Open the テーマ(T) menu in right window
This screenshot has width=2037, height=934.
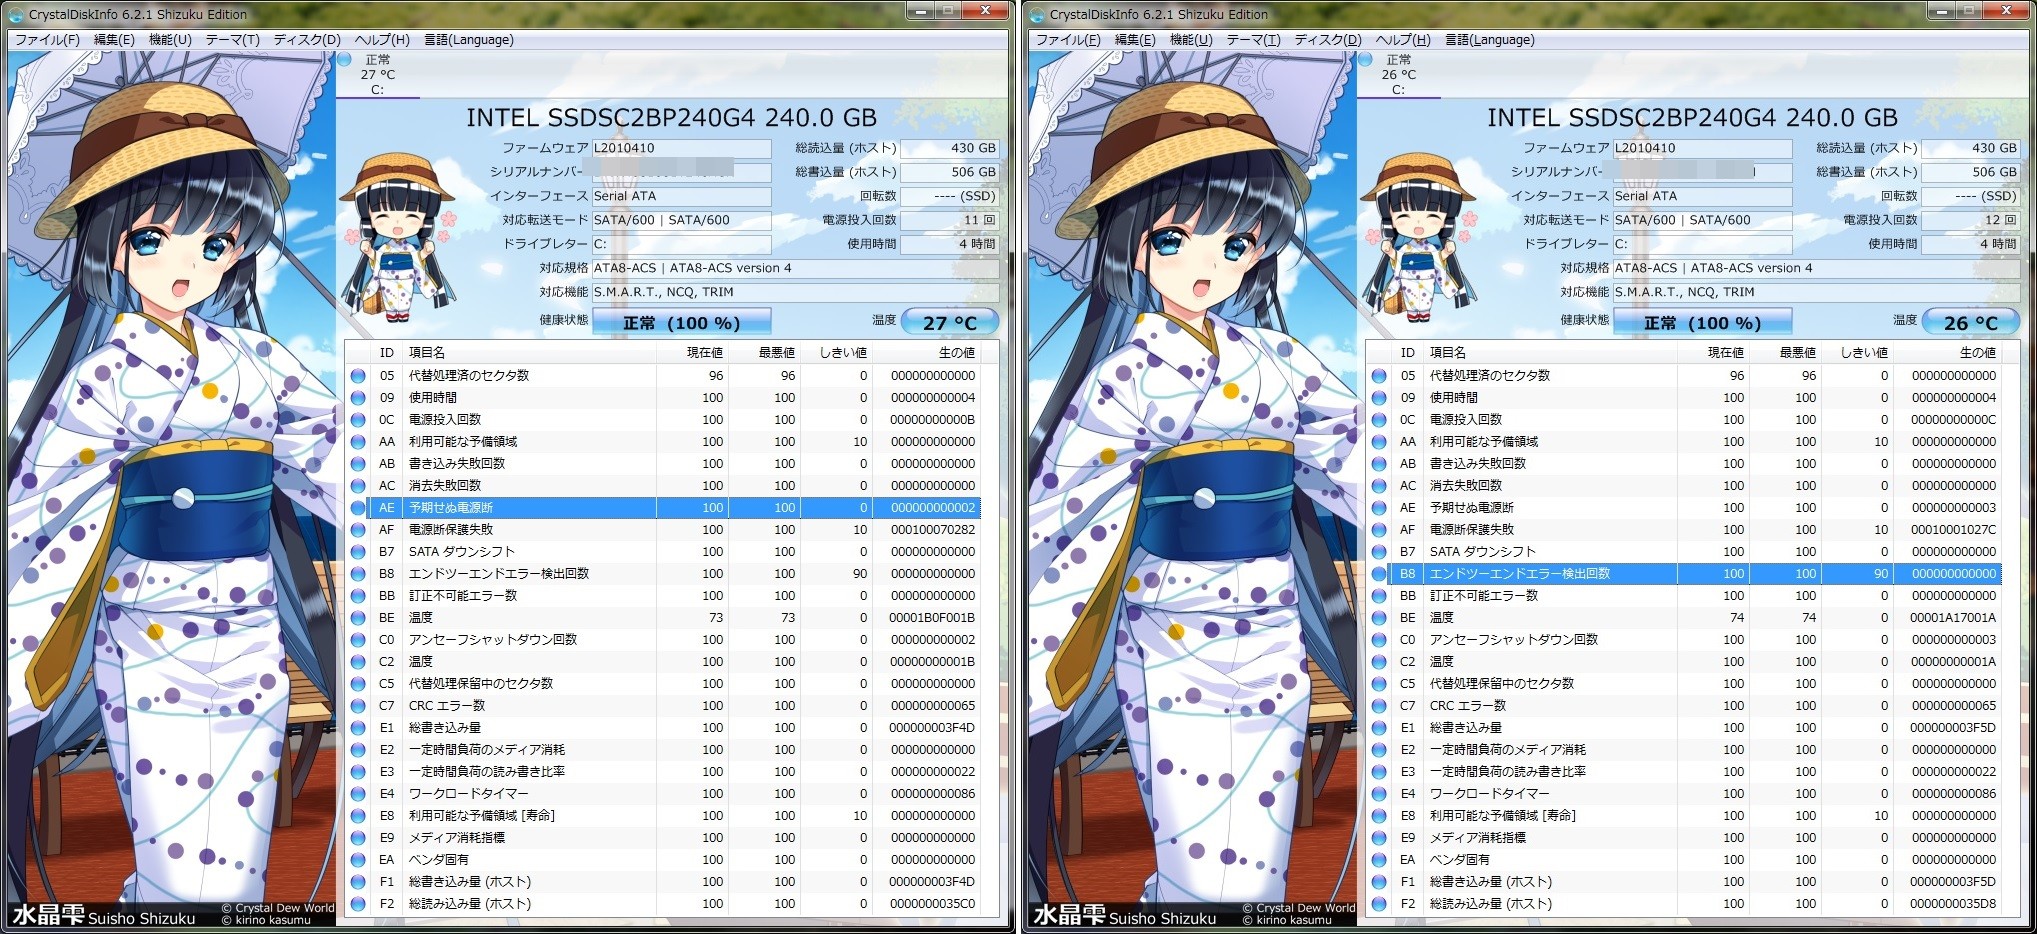click(x=1253, y=40)
